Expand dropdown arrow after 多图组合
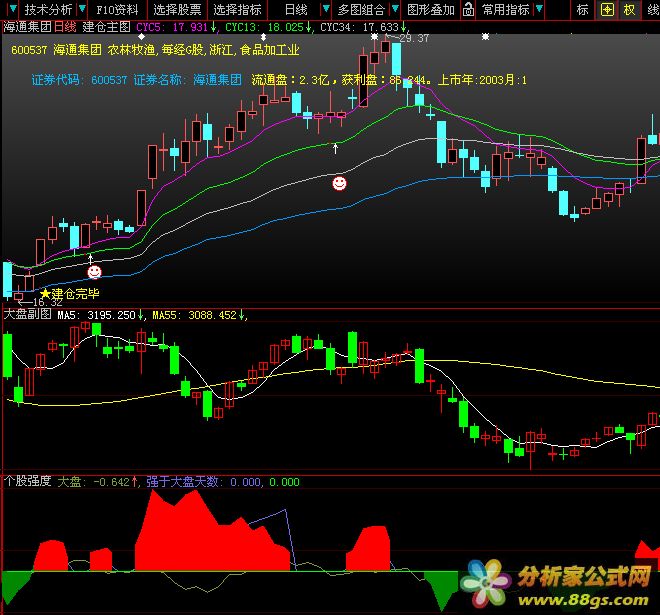This screenshot has height=615, width=660. [x=395, y=9]
